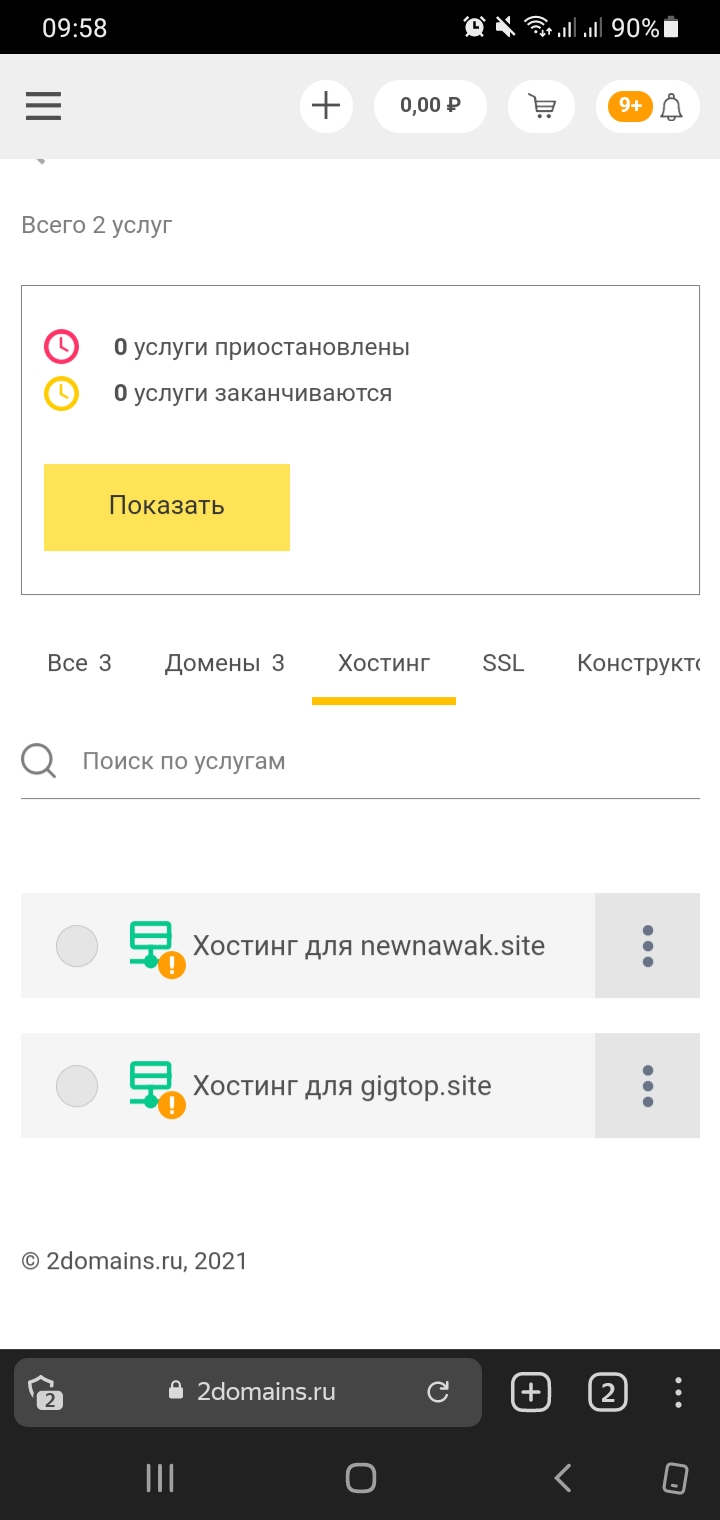Expand options menu for newnawak.site hosting

(647, 946)
